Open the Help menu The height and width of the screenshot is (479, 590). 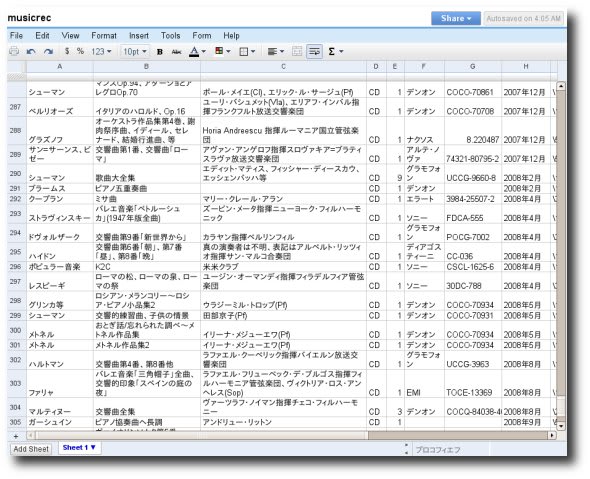231,35
